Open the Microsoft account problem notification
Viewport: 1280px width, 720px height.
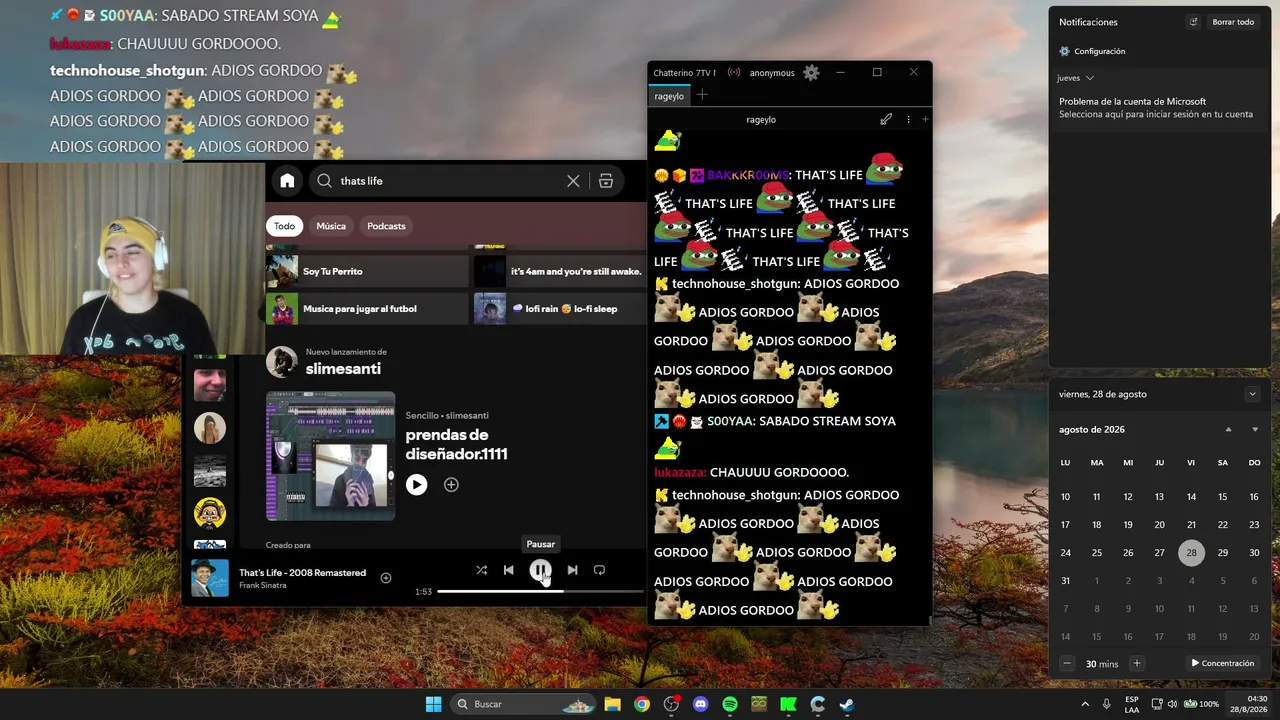1160,108
